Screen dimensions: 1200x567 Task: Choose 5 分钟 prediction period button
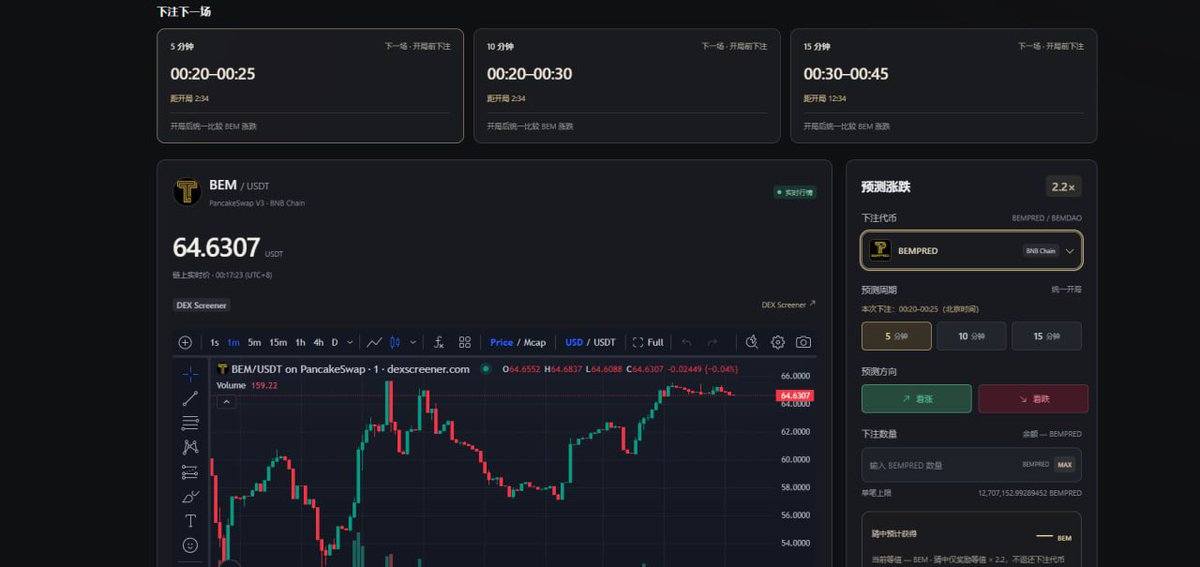[x=896, y=336]
